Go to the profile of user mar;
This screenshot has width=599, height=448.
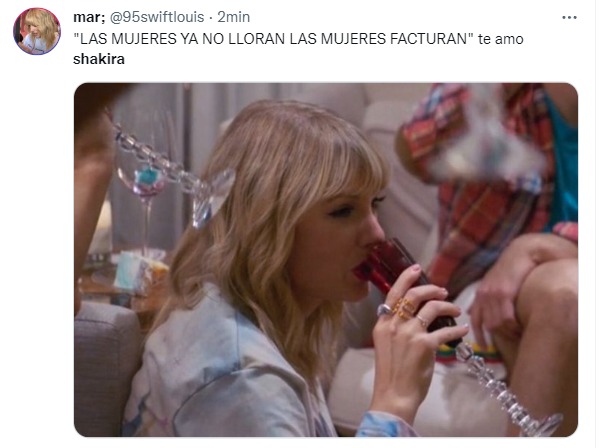[x=89, y=17]
